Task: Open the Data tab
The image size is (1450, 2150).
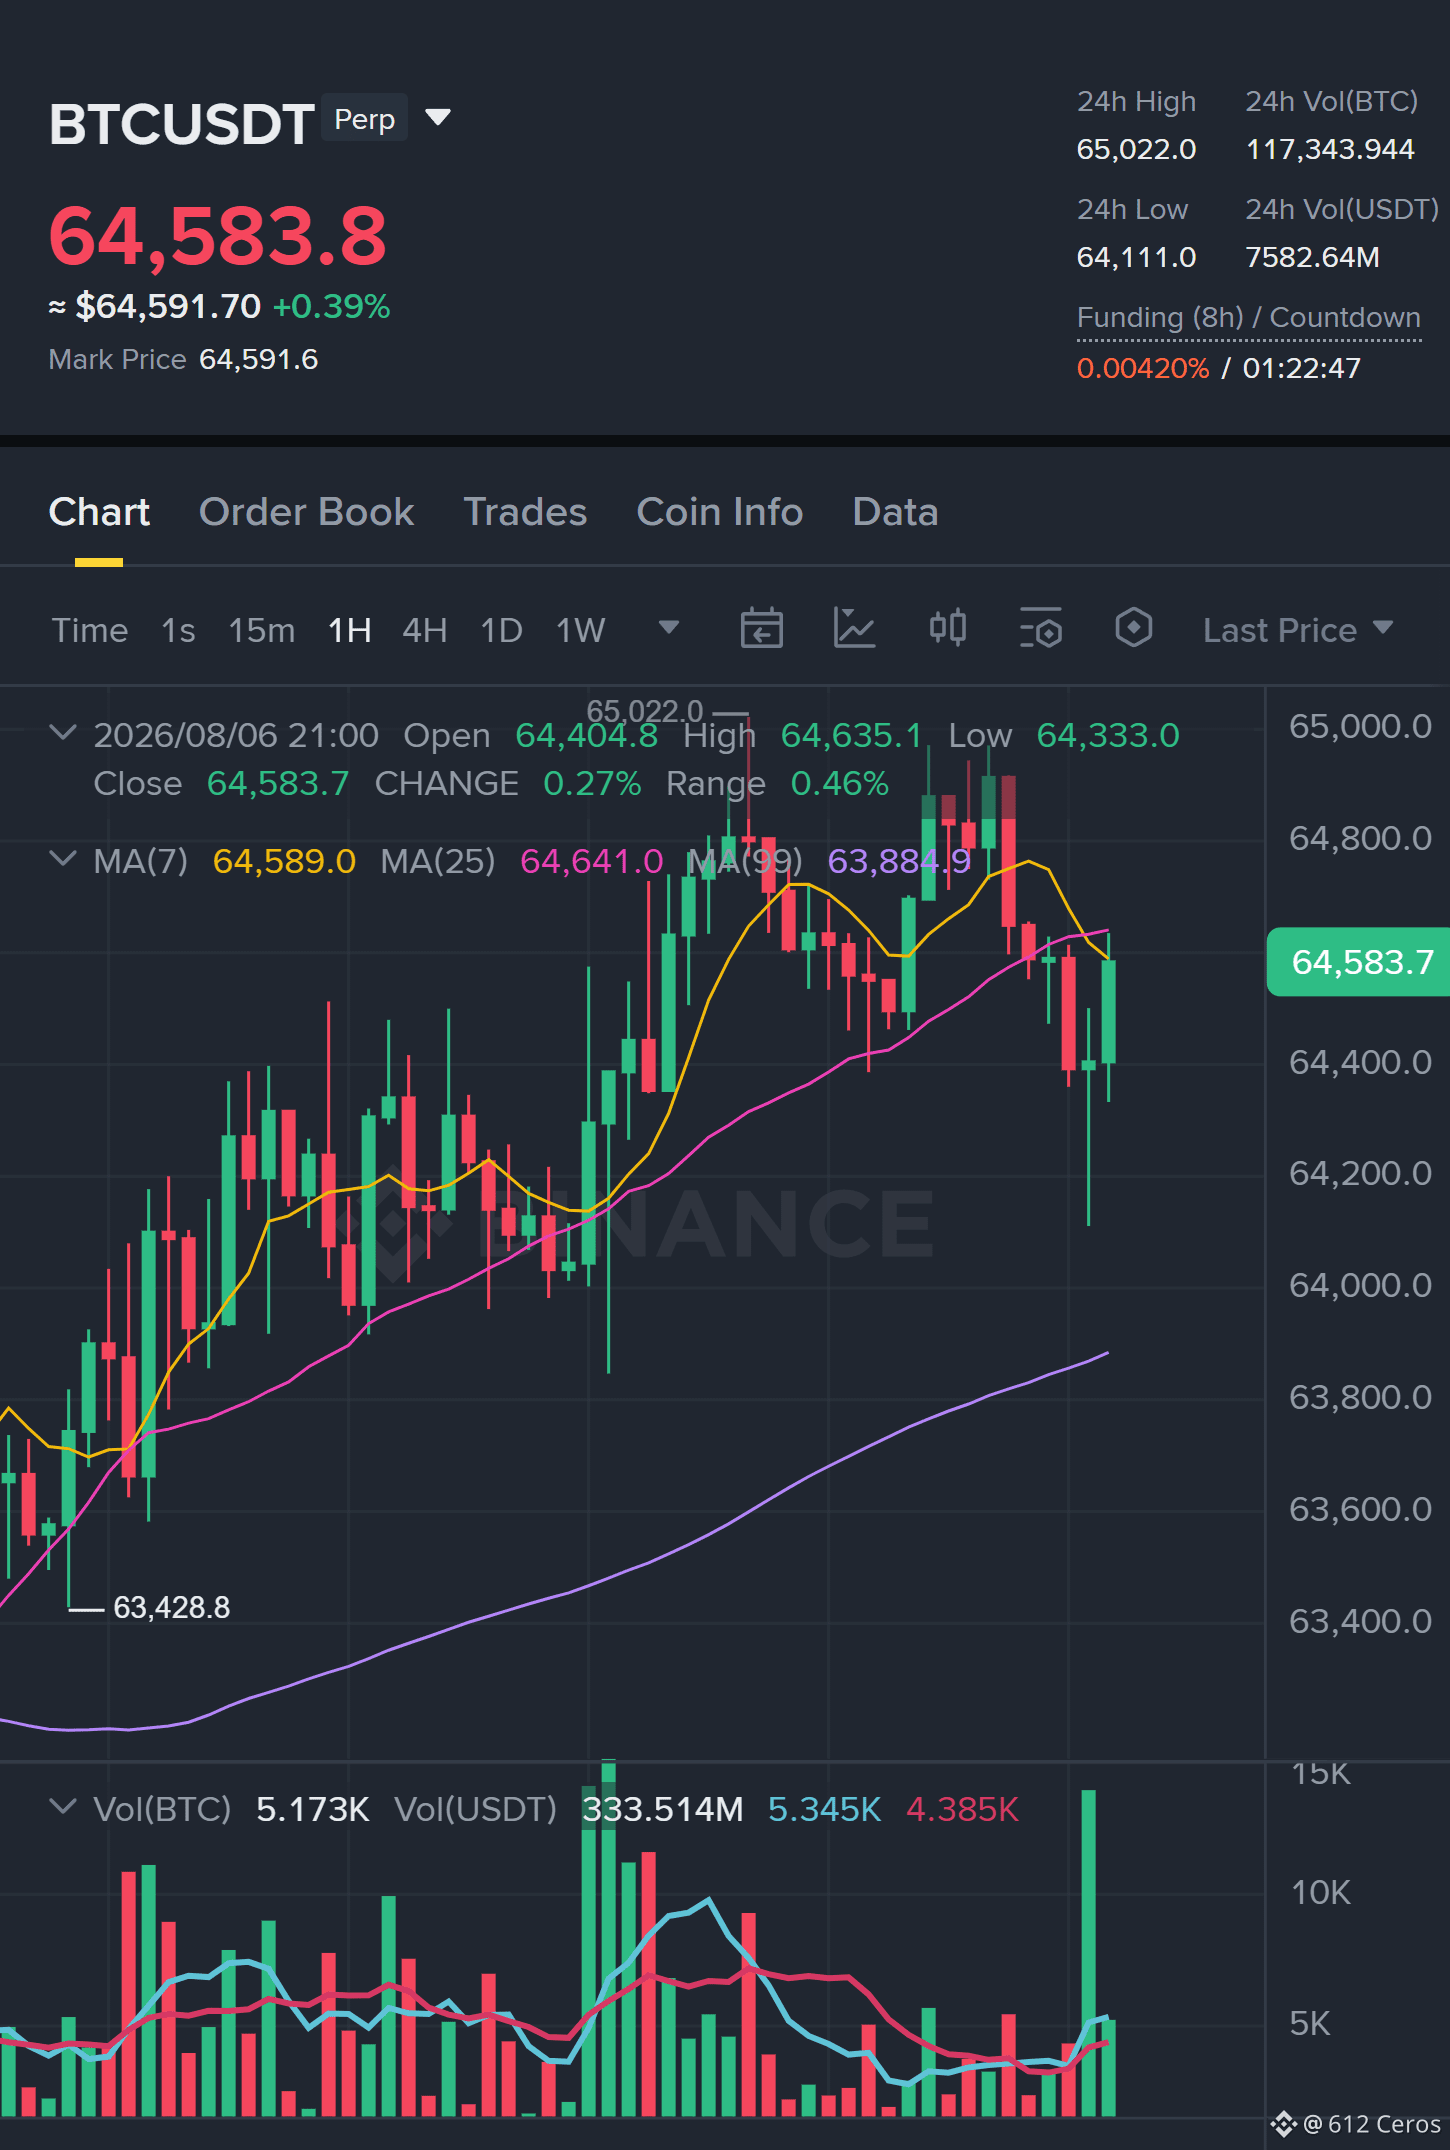Action: click(895, 512)
